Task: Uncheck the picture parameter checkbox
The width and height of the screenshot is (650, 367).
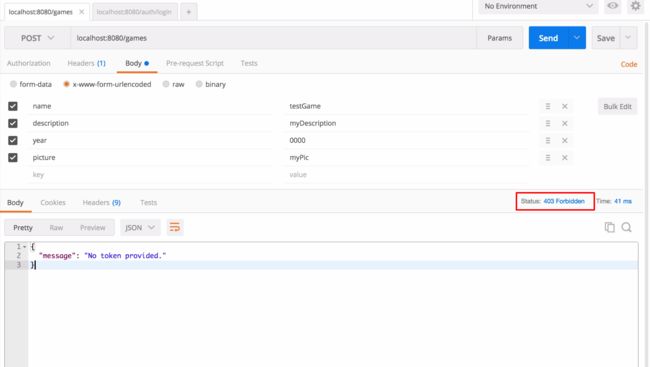Action: 13,158
